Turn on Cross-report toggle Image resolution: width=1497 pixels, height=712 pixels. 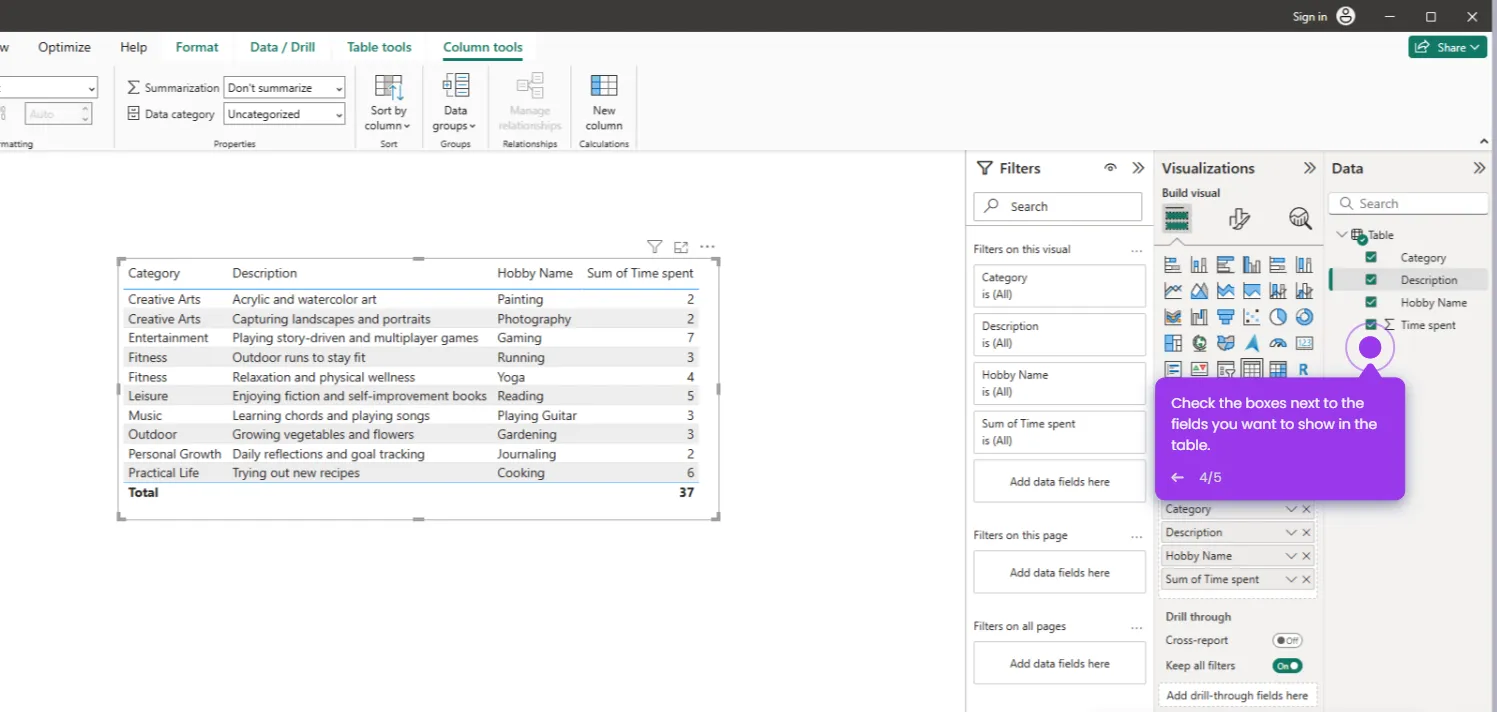pos(1287,640)
